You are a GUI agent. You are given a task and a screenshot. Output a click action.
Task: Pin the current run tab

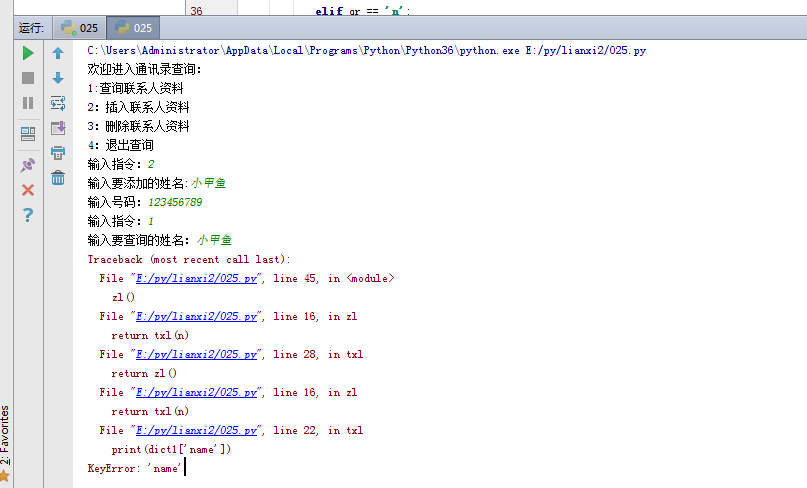coord(28,164)
